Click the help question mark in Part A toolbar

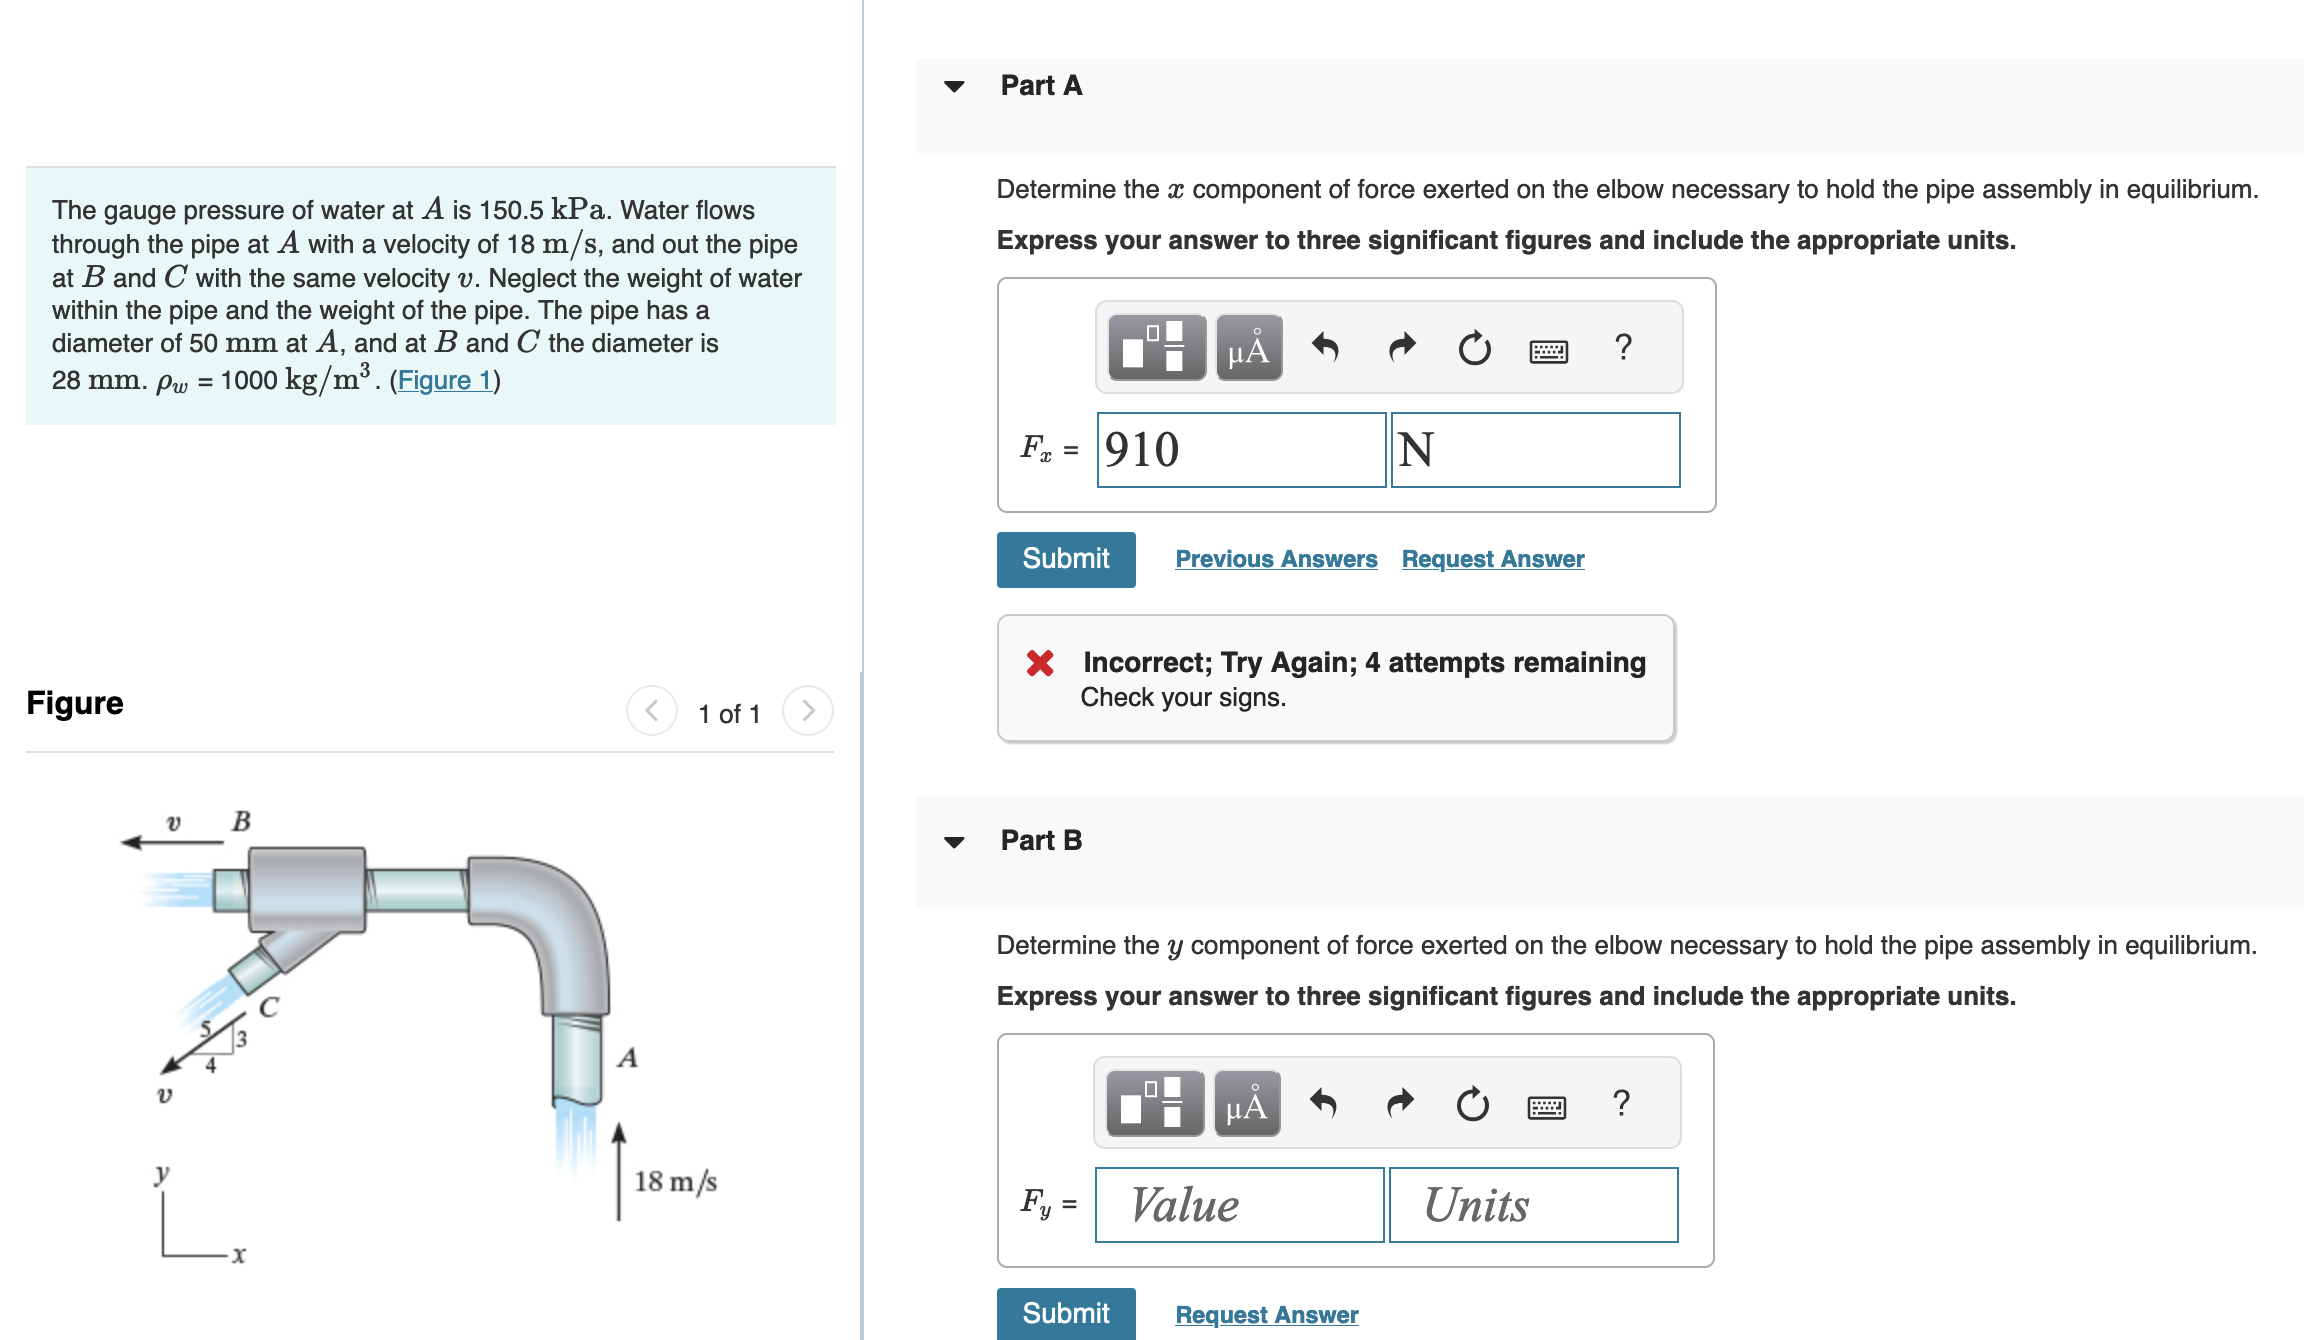tap(1622, 347)
